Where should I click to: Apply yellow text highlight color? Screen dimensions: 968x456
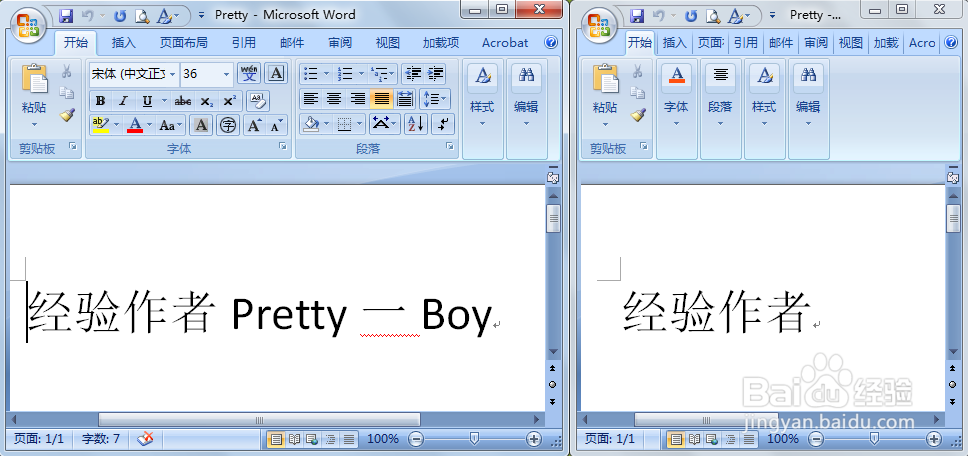click(100, 125)
